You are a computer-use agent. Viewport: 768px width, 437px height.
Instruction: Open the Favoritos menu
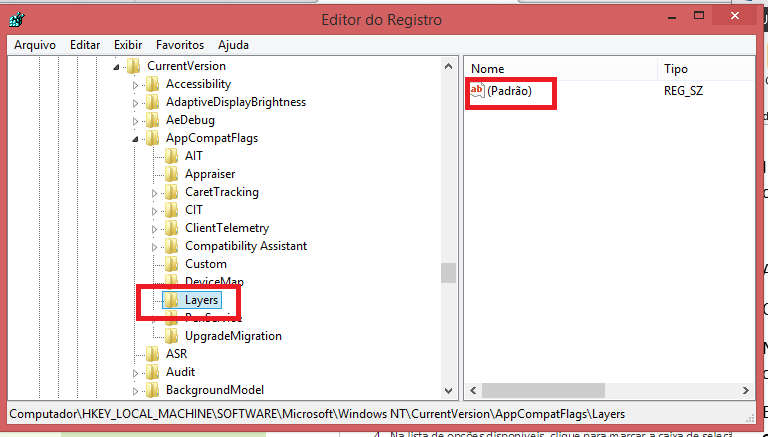(x=180, y=45)
